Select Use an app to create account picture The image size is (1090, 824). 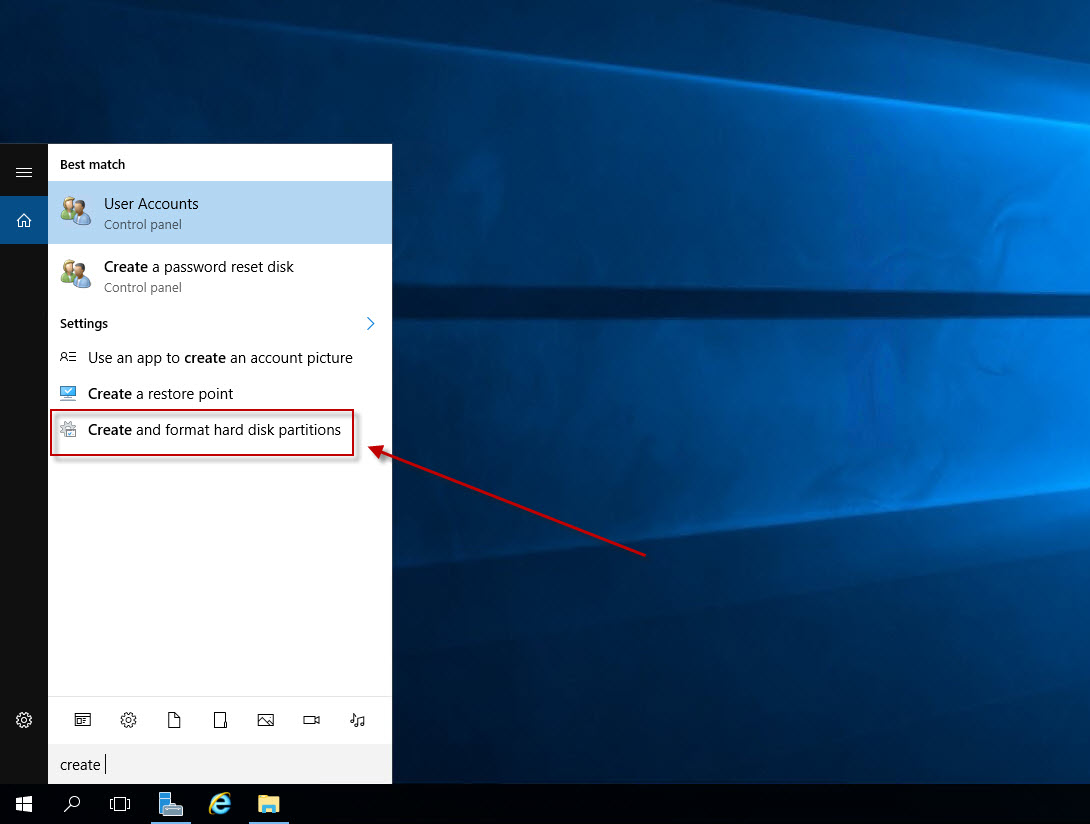(220, 358)
